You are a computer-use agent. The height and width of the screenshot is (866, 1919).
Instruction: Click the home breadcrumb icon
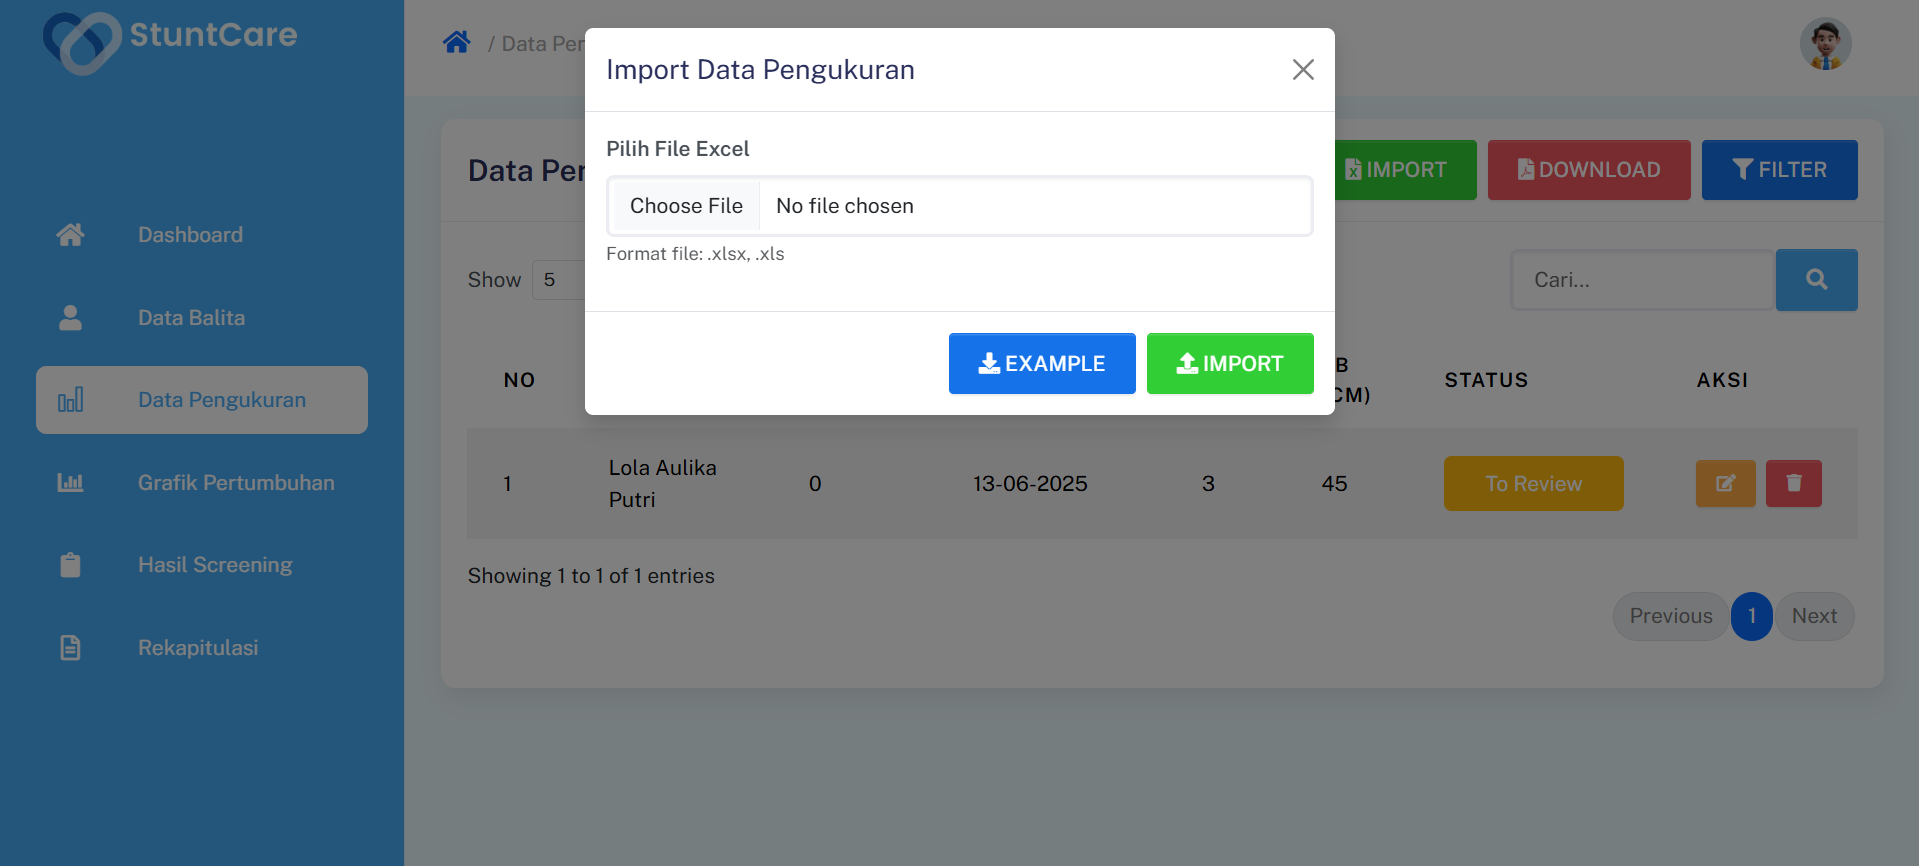pyautogui.click(x=457, y=43)
